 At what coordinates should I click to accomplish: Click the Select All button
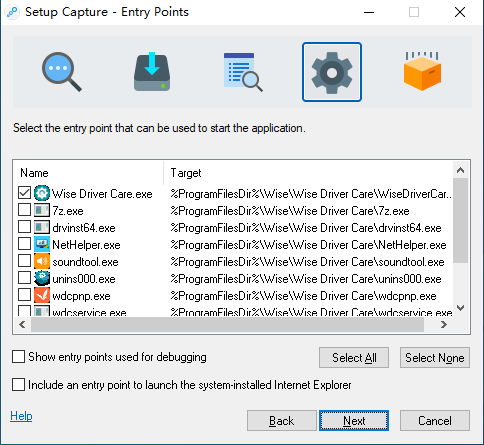(x=354, y=358)
